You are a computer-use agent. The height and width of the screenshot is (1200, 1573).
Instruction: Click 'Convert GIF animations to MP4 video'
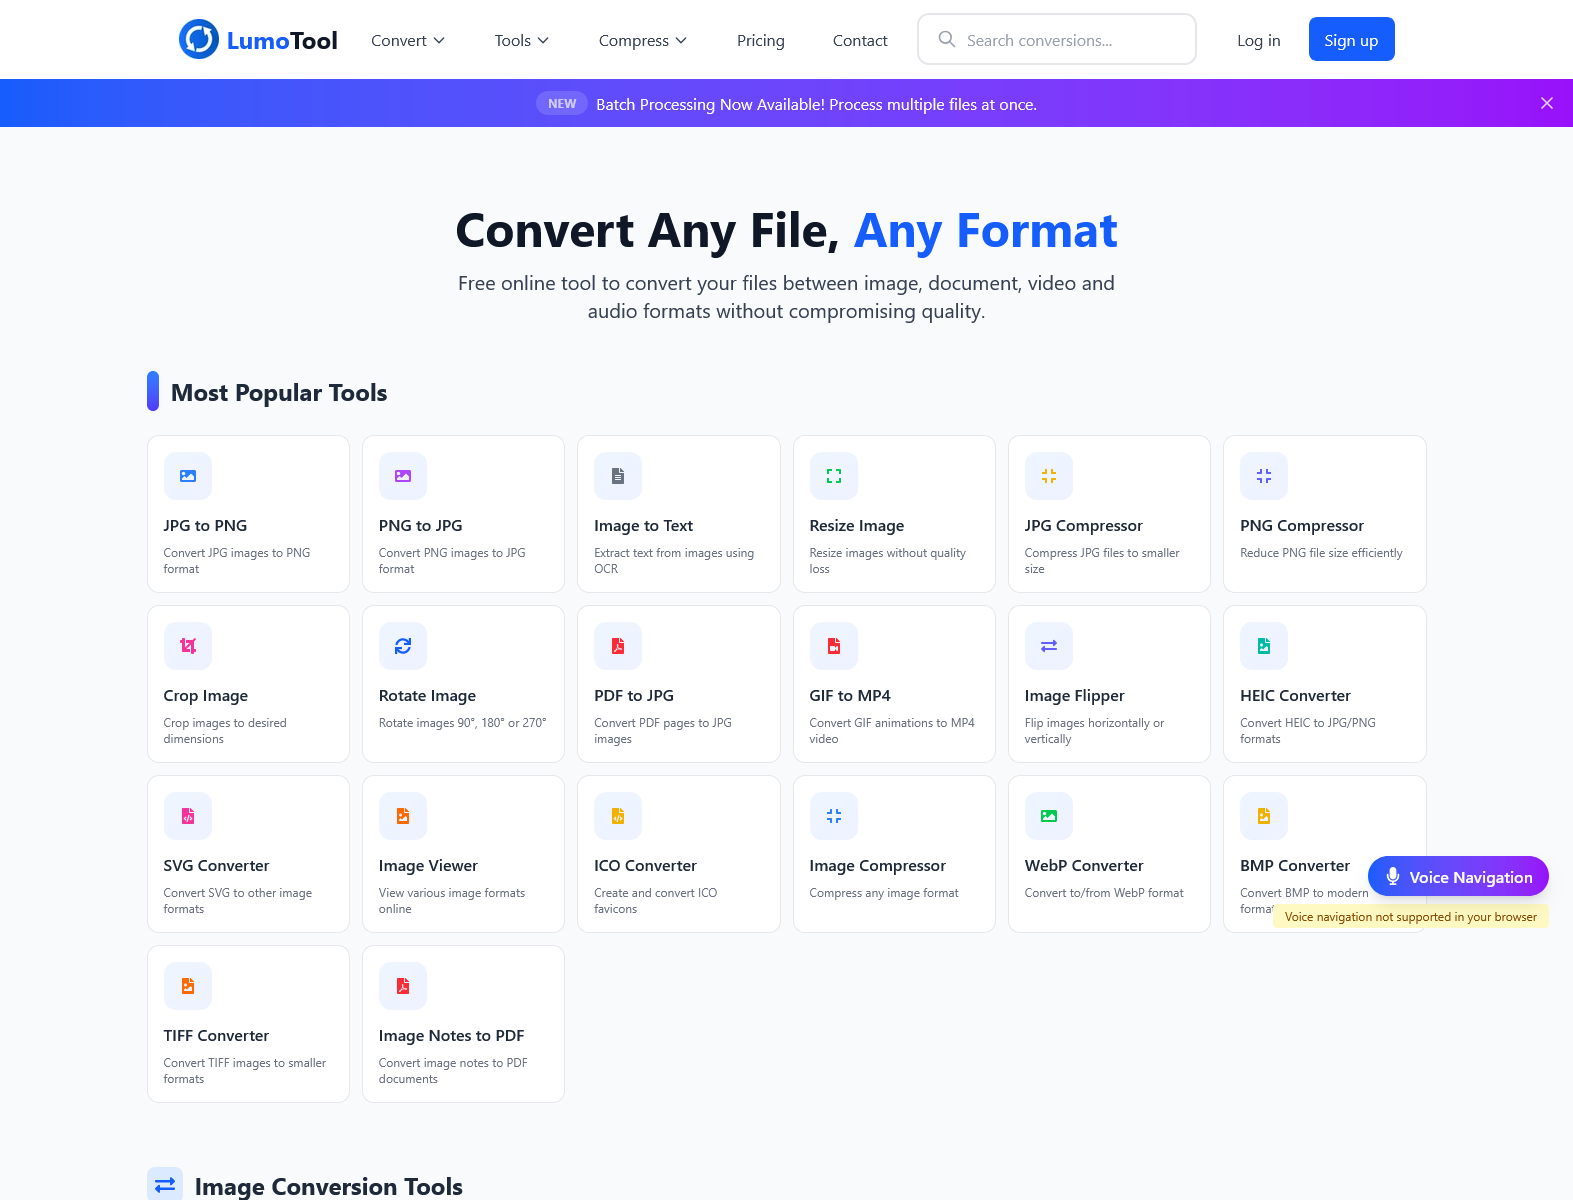point(892,731)
